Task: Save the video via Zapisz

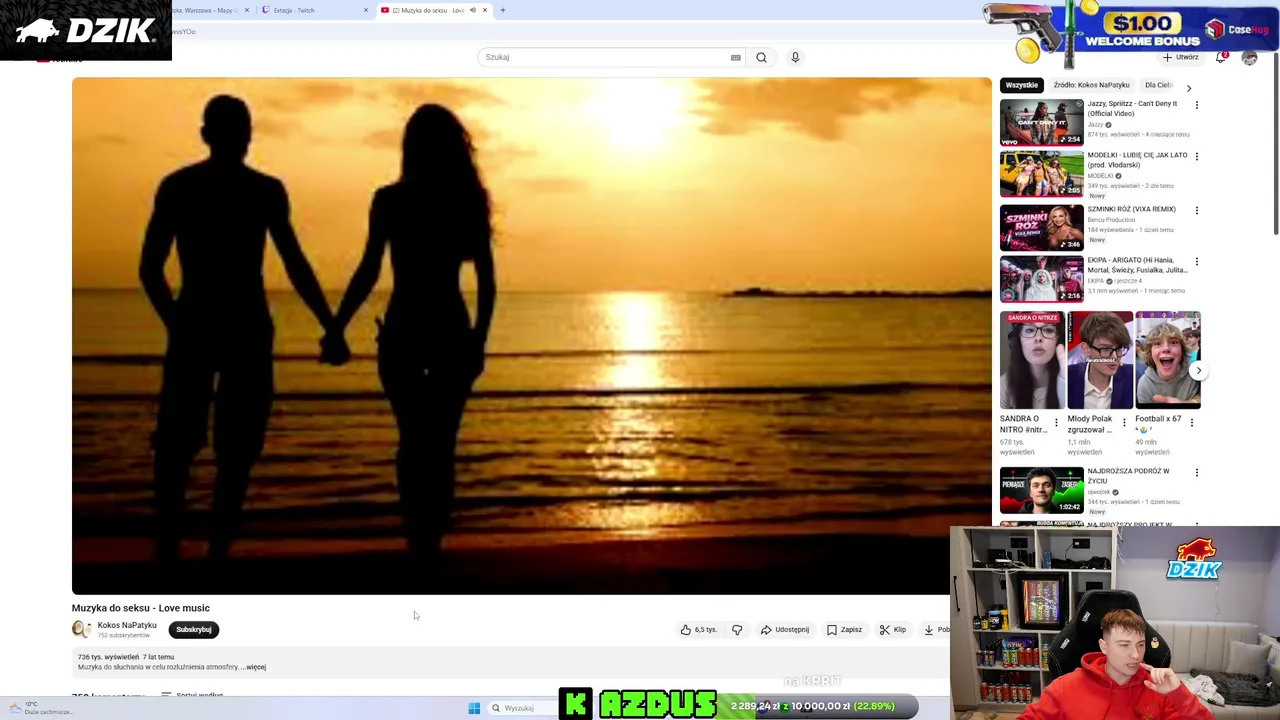Action: pyautogui.click(x=844, y=629)
